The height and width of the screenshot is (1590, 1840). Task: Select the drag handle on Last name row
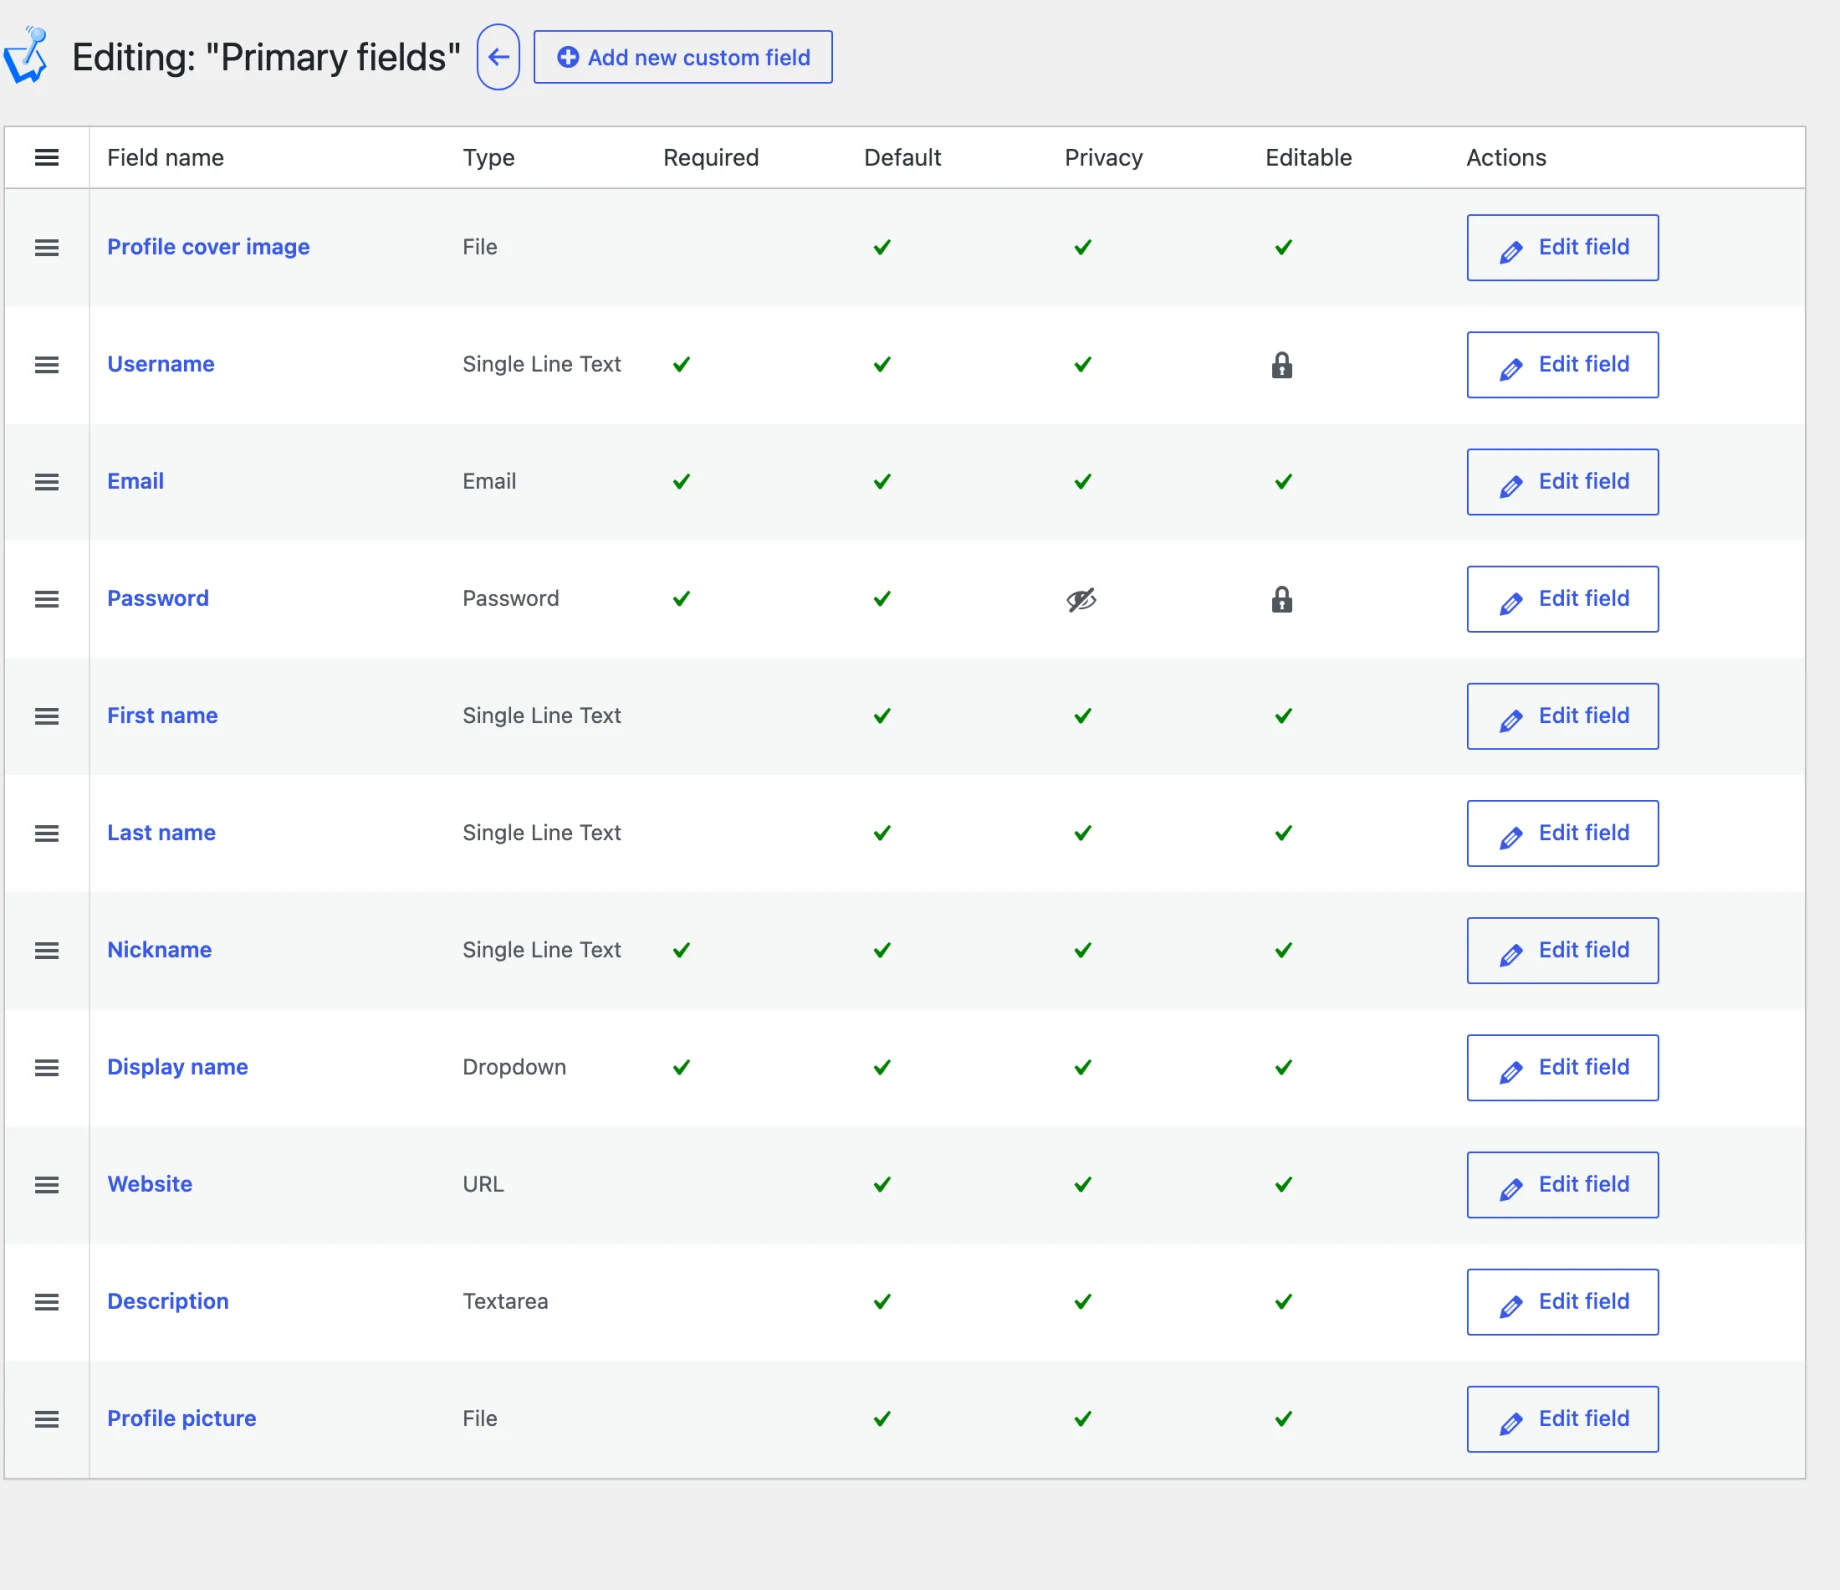point(47,833)
